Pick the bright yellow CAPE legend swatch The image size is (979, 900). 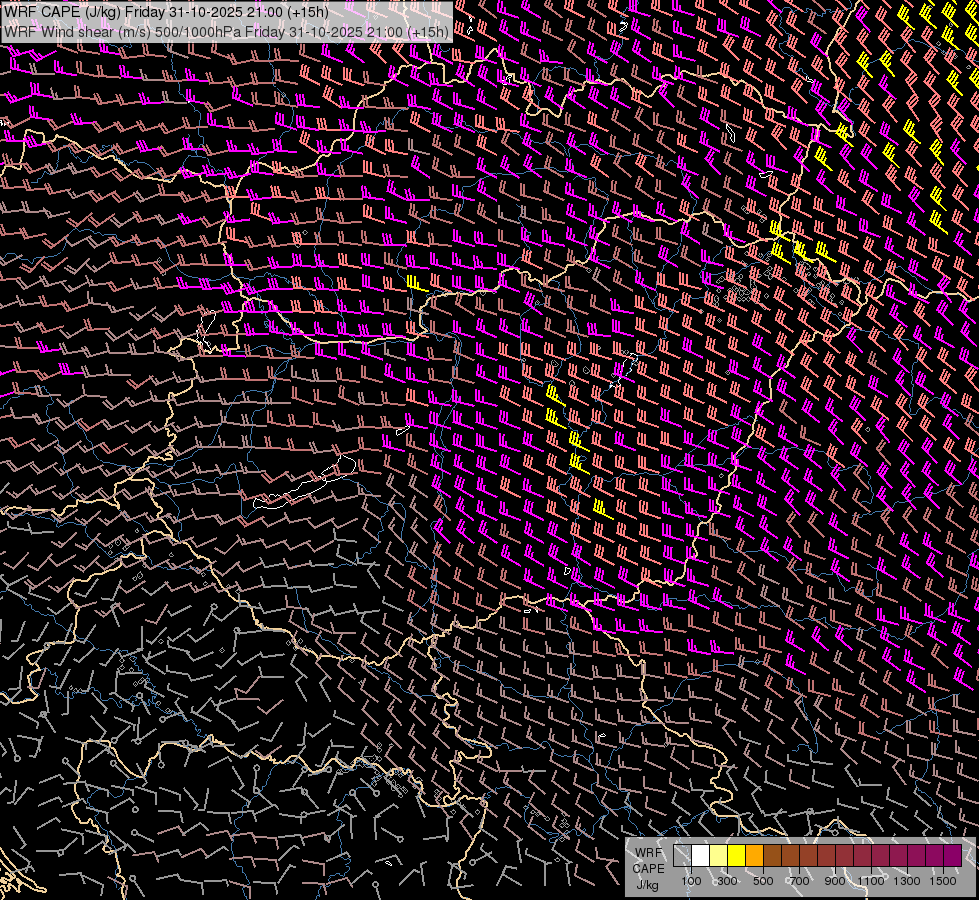click(737, 855)
